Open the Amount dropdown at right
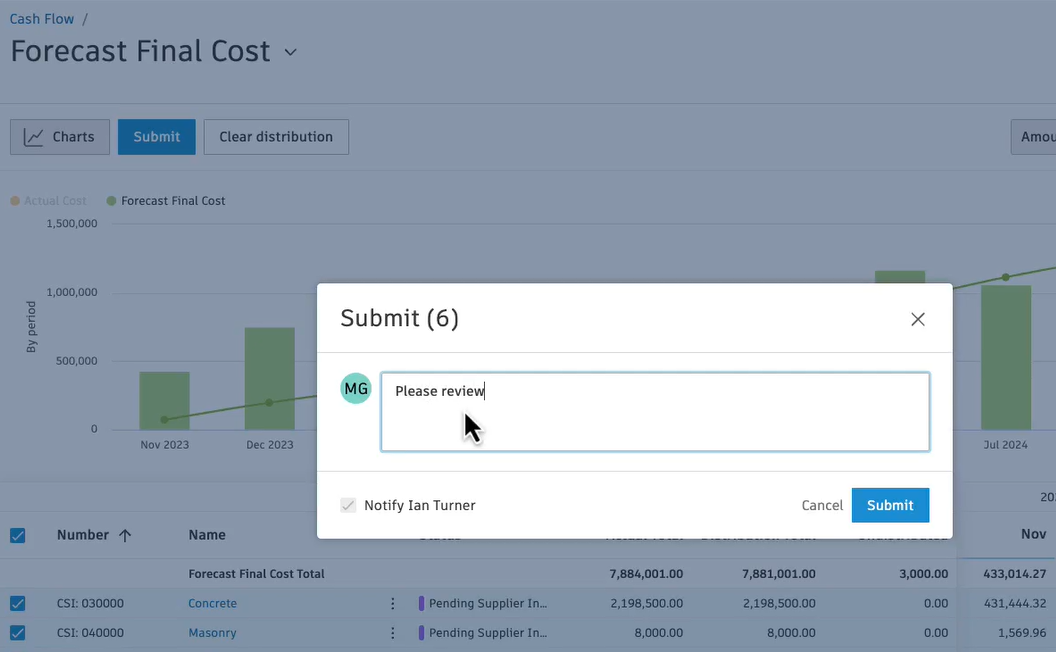Viewport: 1056px width, 652px height. (1033, 137)
